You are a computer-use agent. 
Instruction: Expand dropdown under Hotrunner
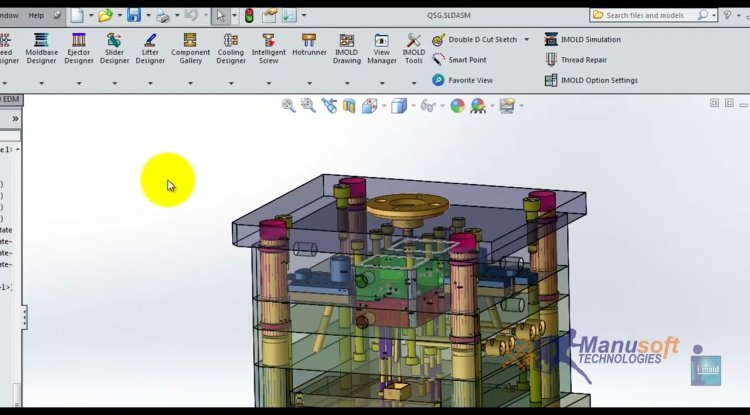pos(309,83)
